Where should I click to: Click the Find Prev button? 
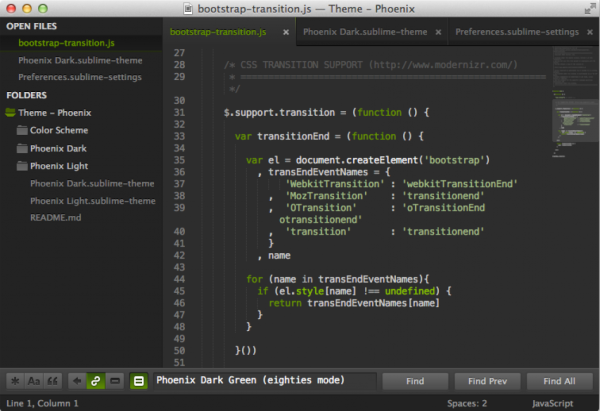[488, 381]
